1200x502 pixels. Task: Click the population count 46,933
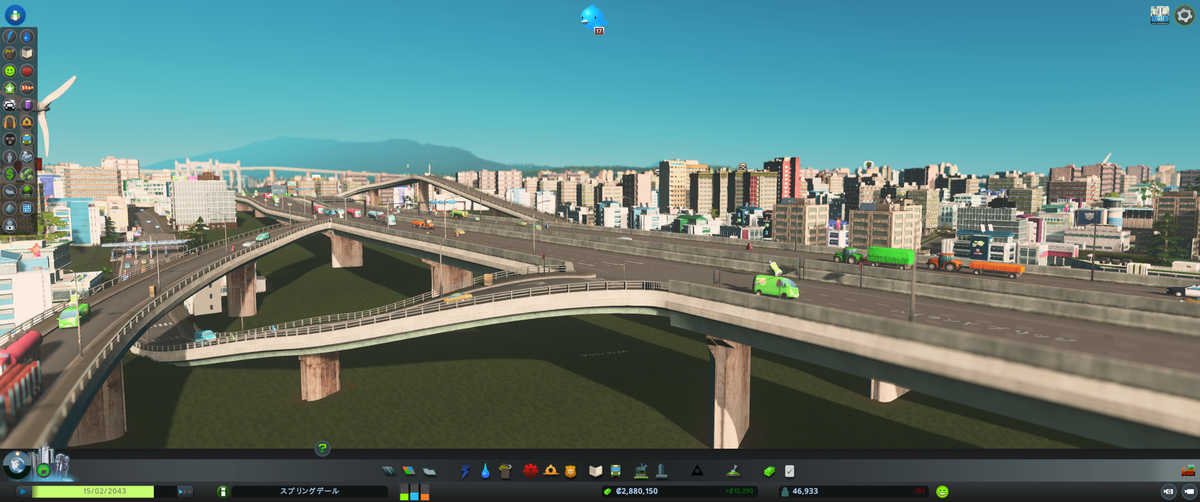click(806, 491)
